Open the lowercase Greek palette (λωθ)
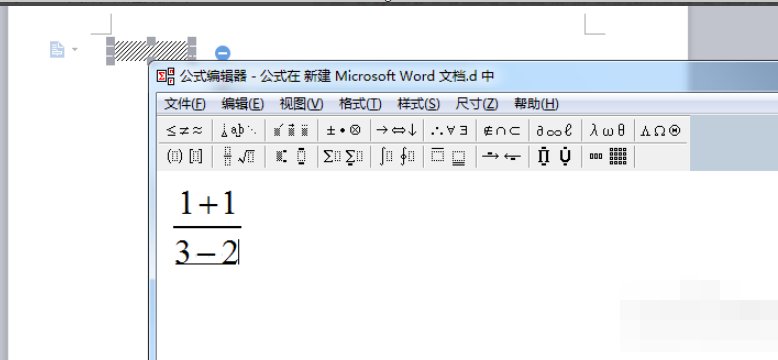The width and height of the screenshot is (778, 360). pyautogui.click(x=608, y=130)
